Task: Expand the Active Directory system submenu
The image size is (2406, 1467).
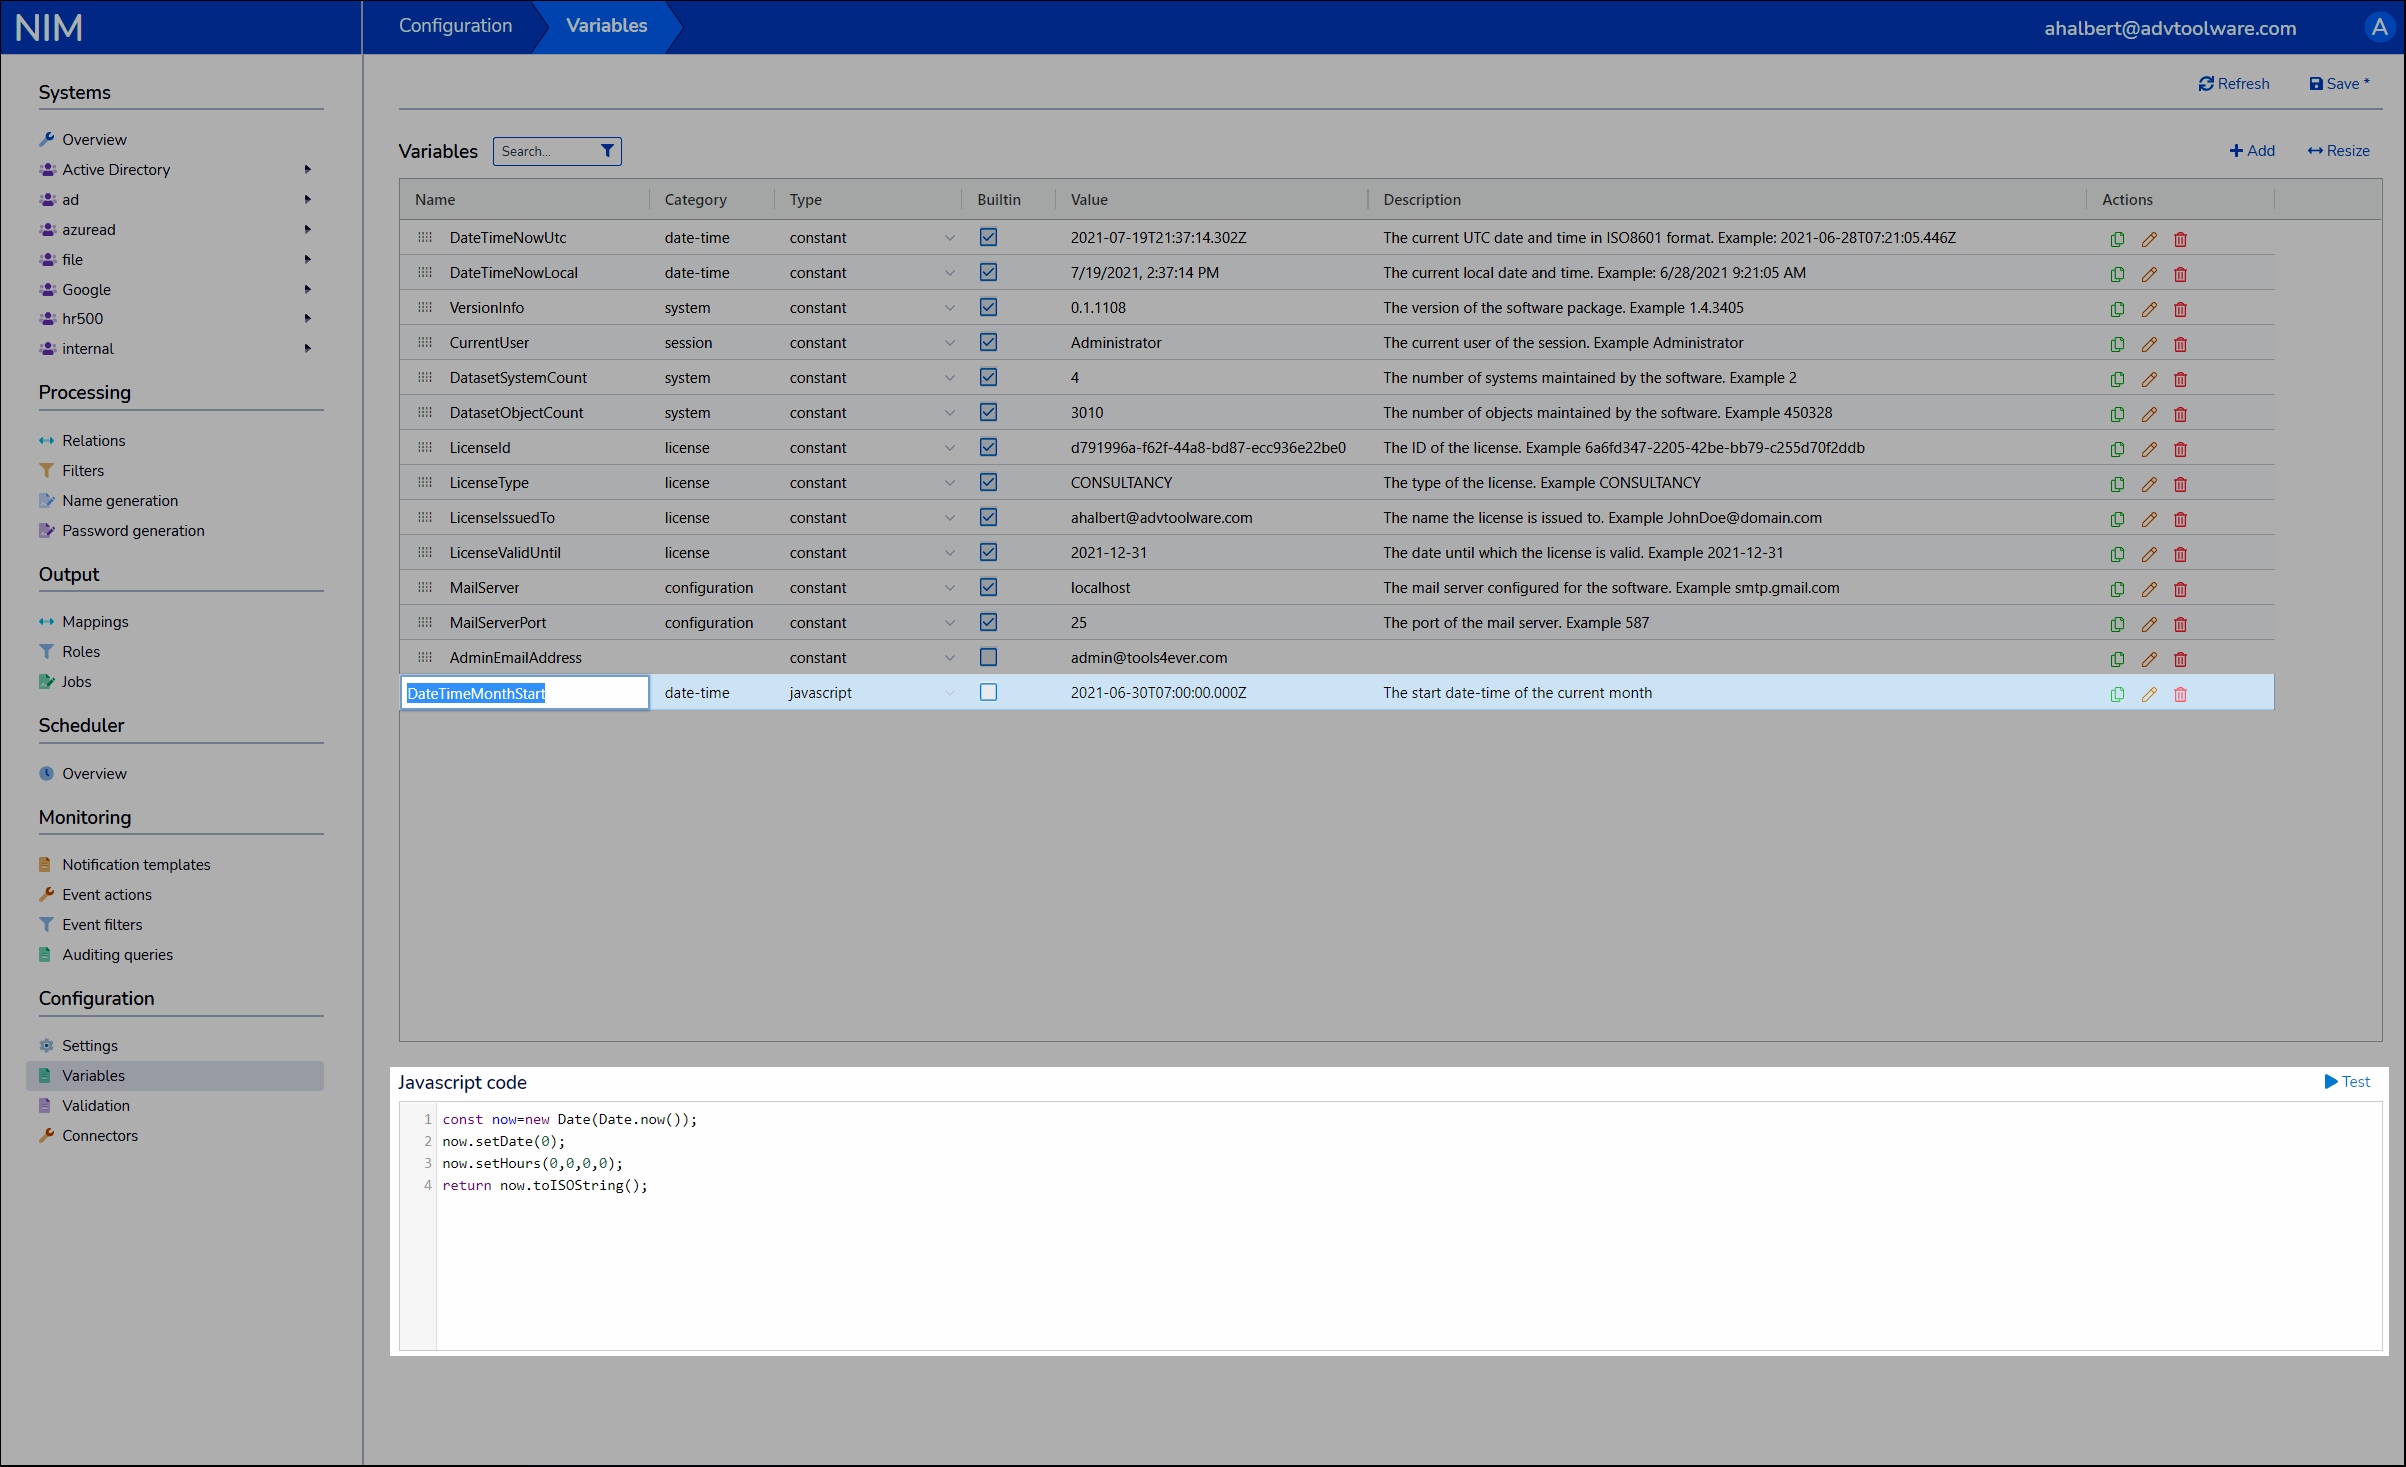Action: tap(308, 169)
